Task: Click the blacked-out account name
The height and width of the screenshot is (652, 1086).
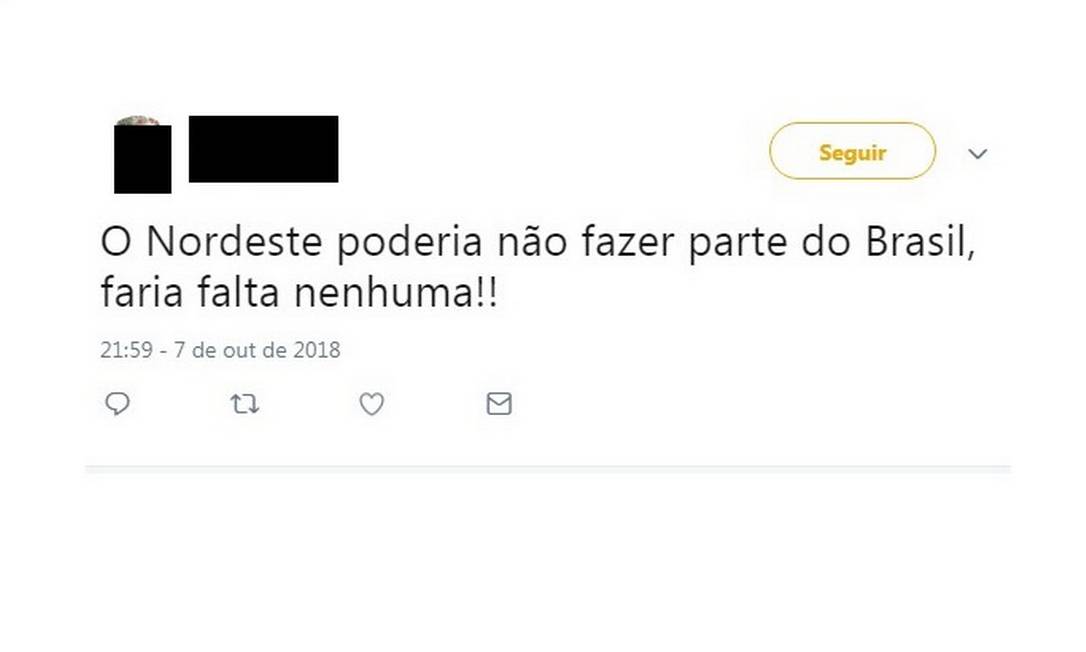Action: (263, 149)
